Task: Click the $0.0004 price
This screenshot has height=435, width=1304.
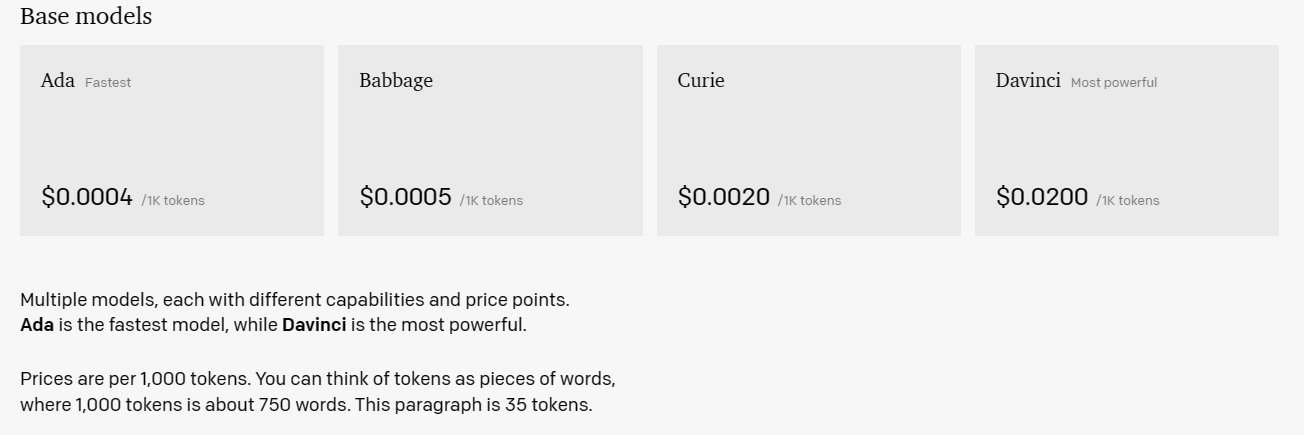Action: tap(87, 197)
